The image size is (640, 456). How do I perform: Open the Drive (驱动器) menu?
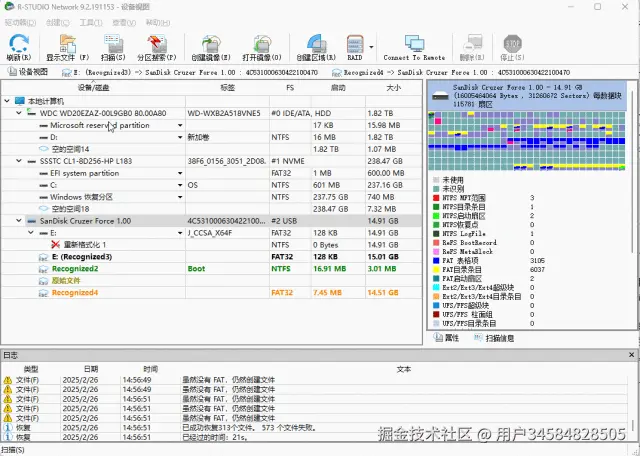tap(20, 23)
